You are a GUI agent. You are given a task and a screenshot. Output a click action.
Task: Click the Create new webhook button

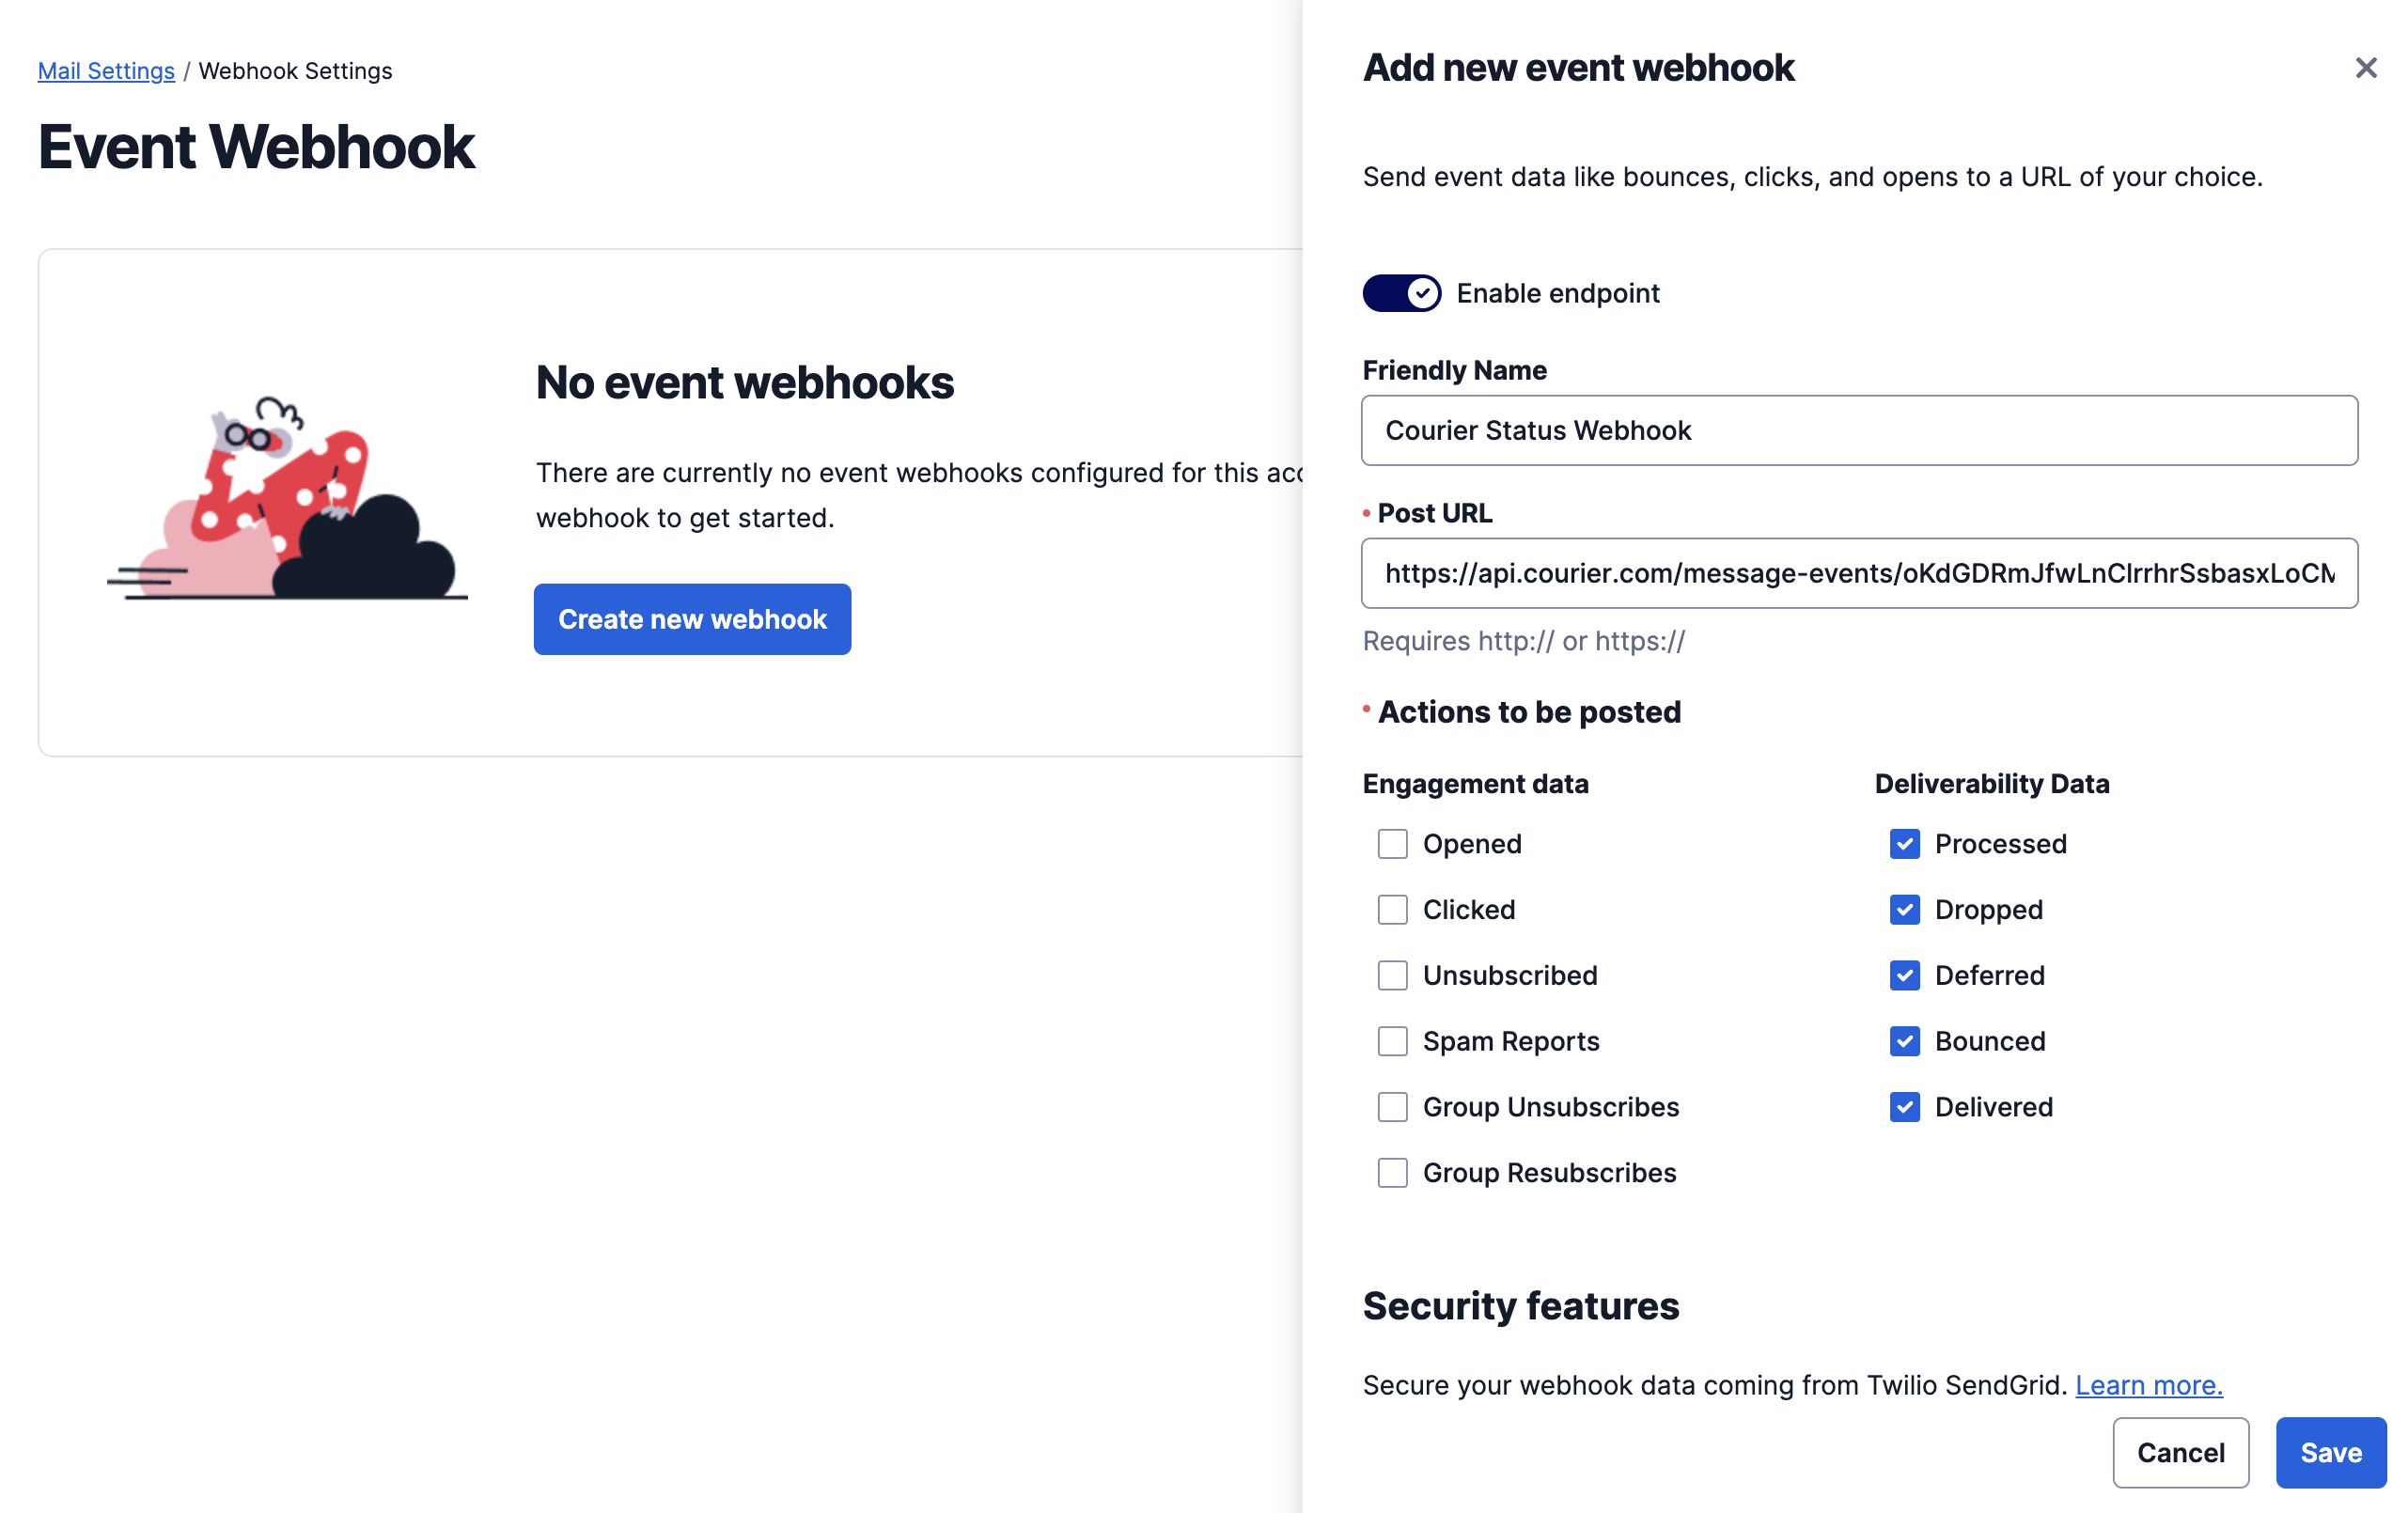pyautogui.click(x=692, y=619)
